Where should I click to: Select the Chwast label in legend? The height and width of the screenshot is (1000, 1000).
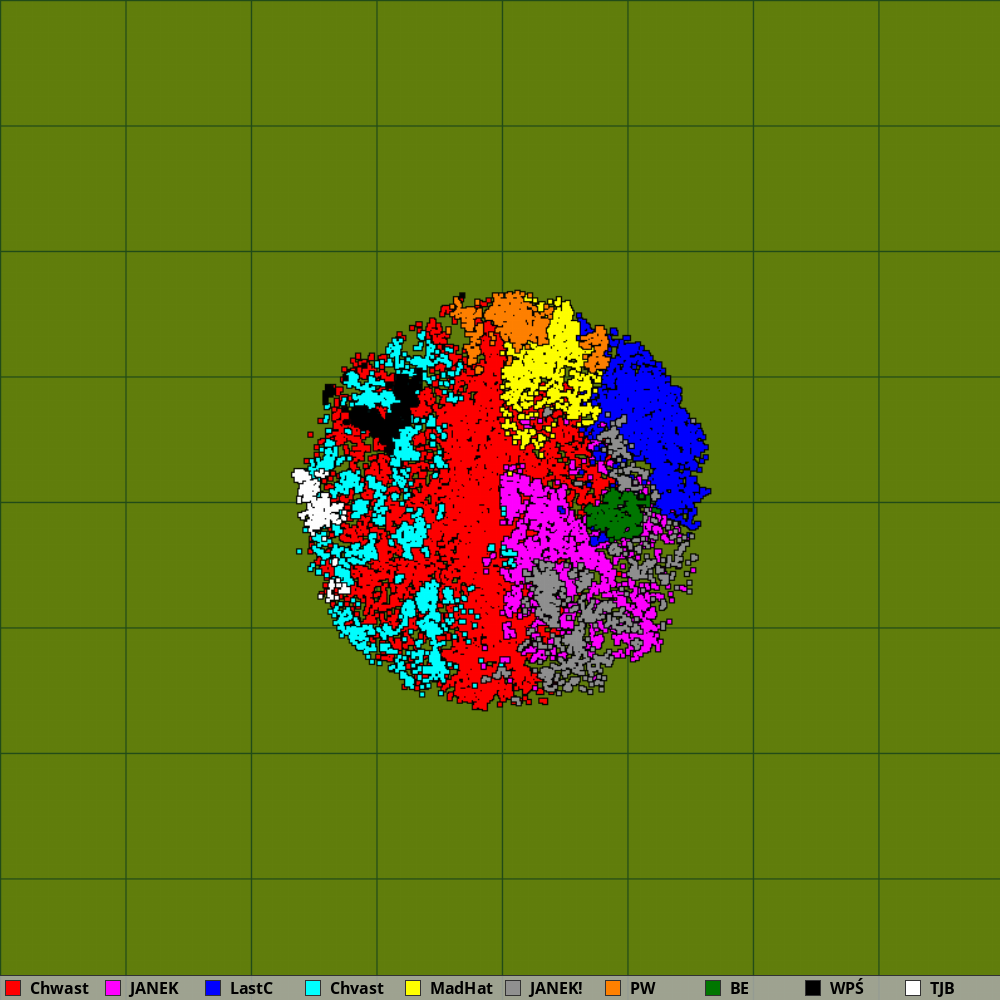(x=59, y=988)
